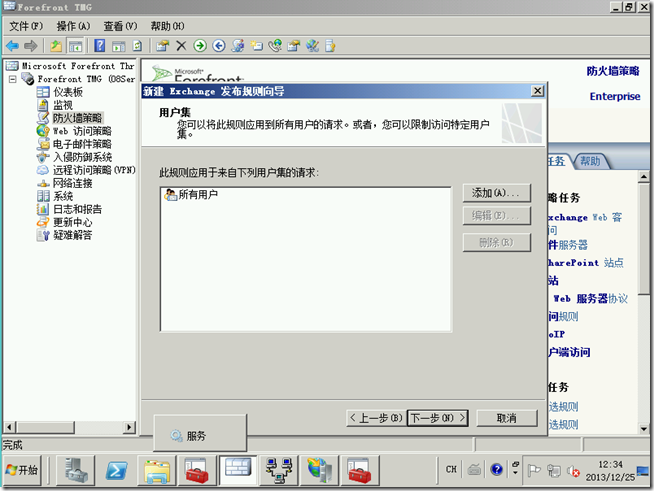Open 日志和报告 node
The height and width of the screenshot is (491, 654).
coord(77,209)
